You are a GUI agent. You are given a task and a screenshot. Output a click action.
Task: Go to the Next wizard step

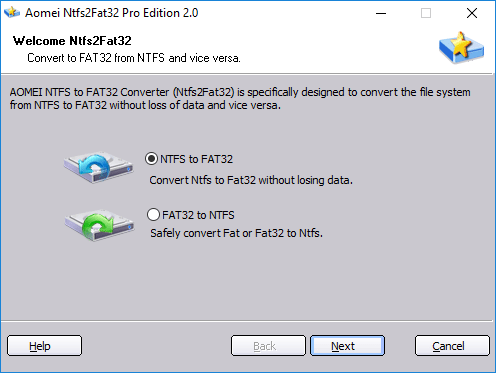[347, 346]
